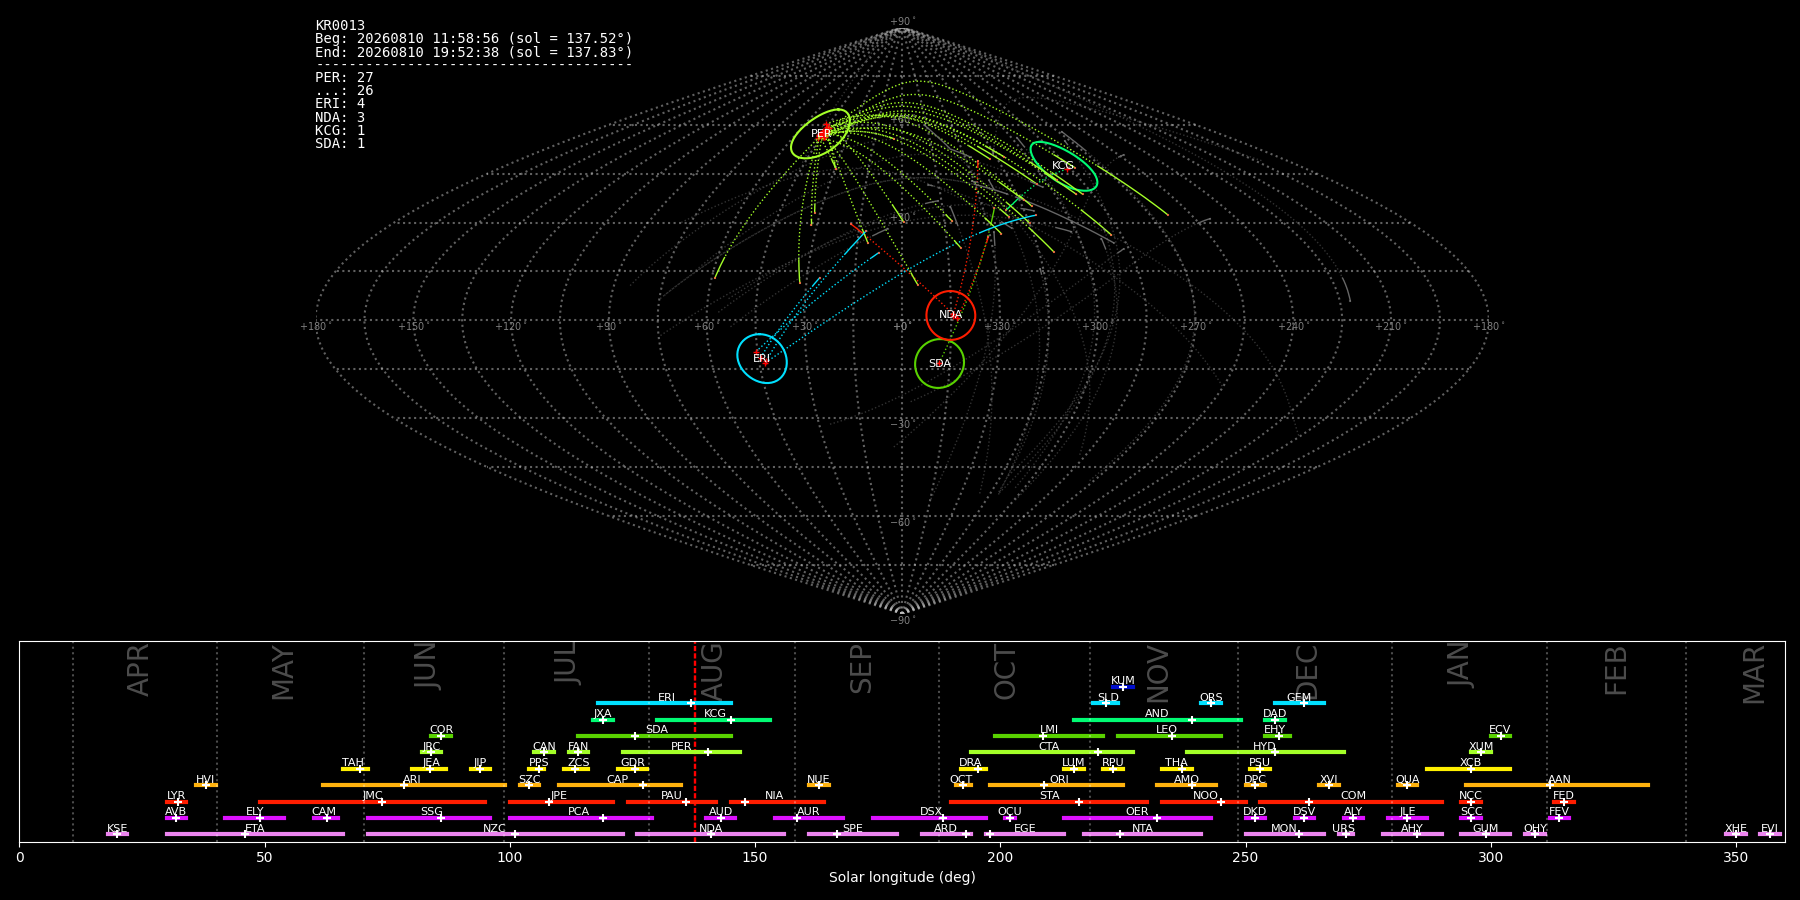Screen dimensions: 1800x900
Task: Click the PER radiant ellipse on the sky map
Action: [x=820, y=134]
